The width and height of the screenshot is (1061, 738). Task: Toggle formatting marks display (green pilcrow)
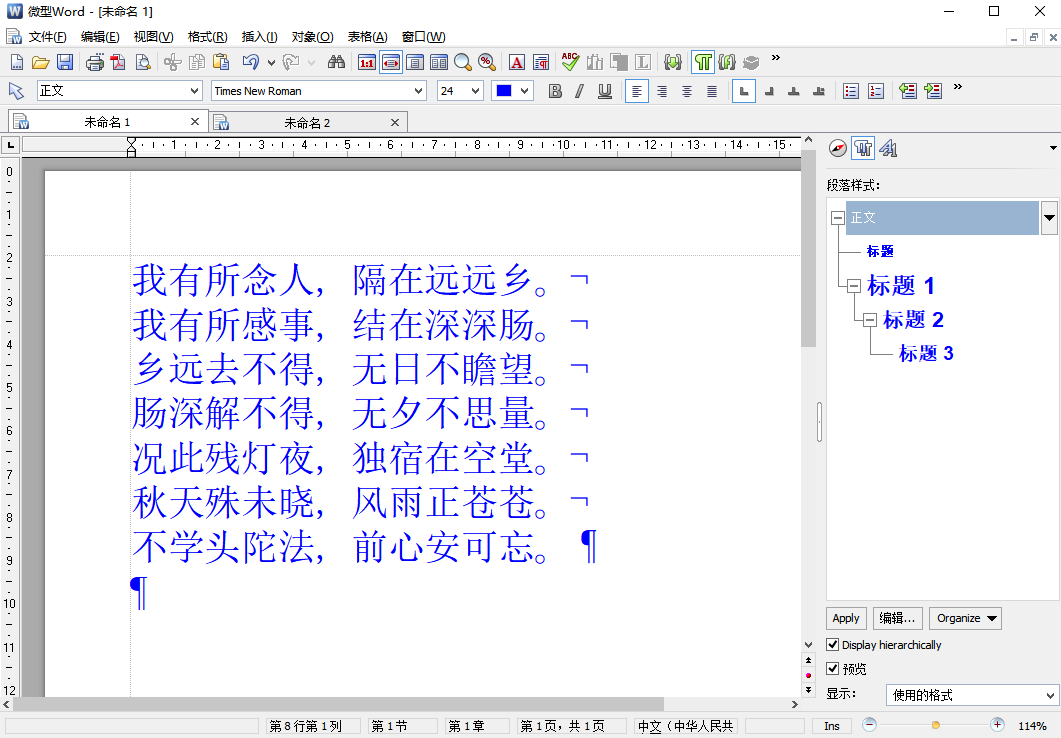point(703,63)
